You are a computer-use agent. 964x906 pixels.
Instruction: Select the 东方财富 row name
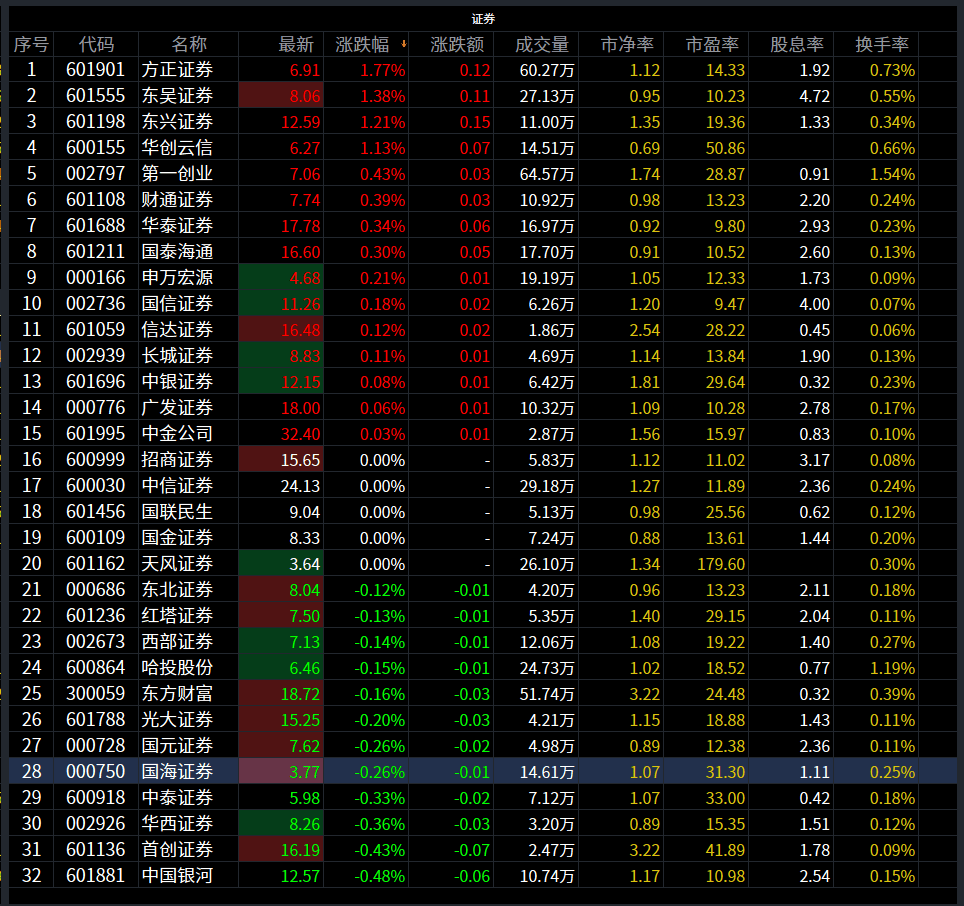(x=177, y=694)
